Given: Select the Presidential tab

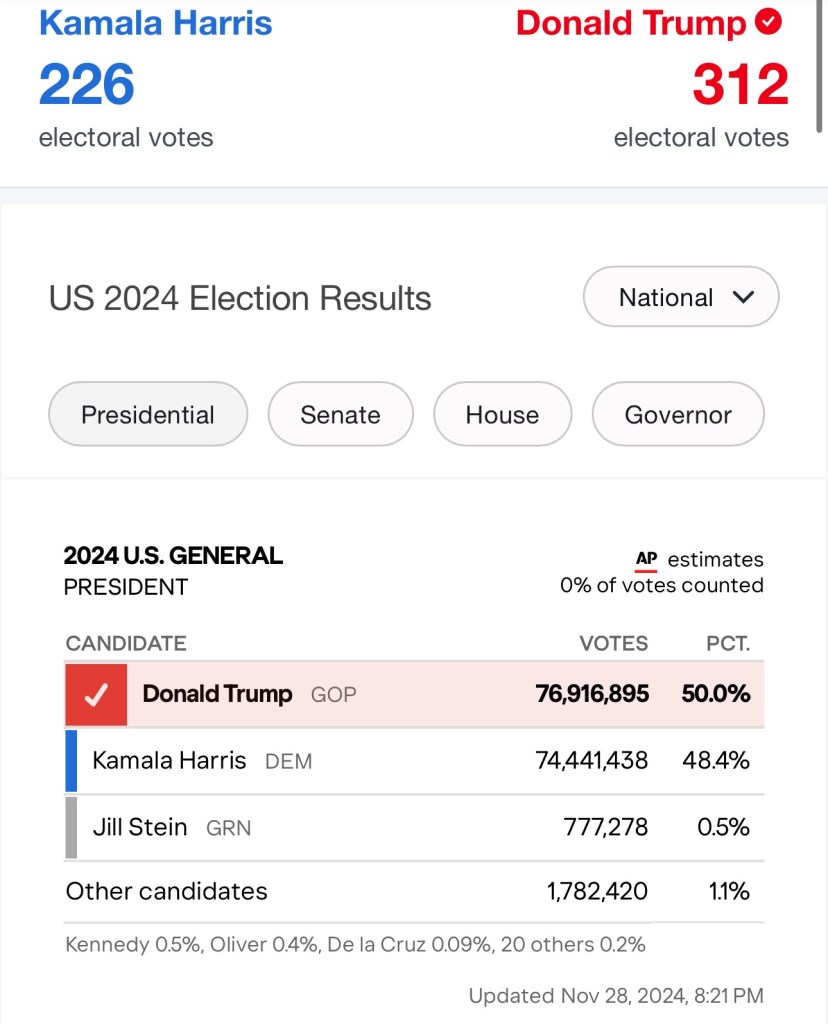Looking at the screenshot, I should click(148, 414).
